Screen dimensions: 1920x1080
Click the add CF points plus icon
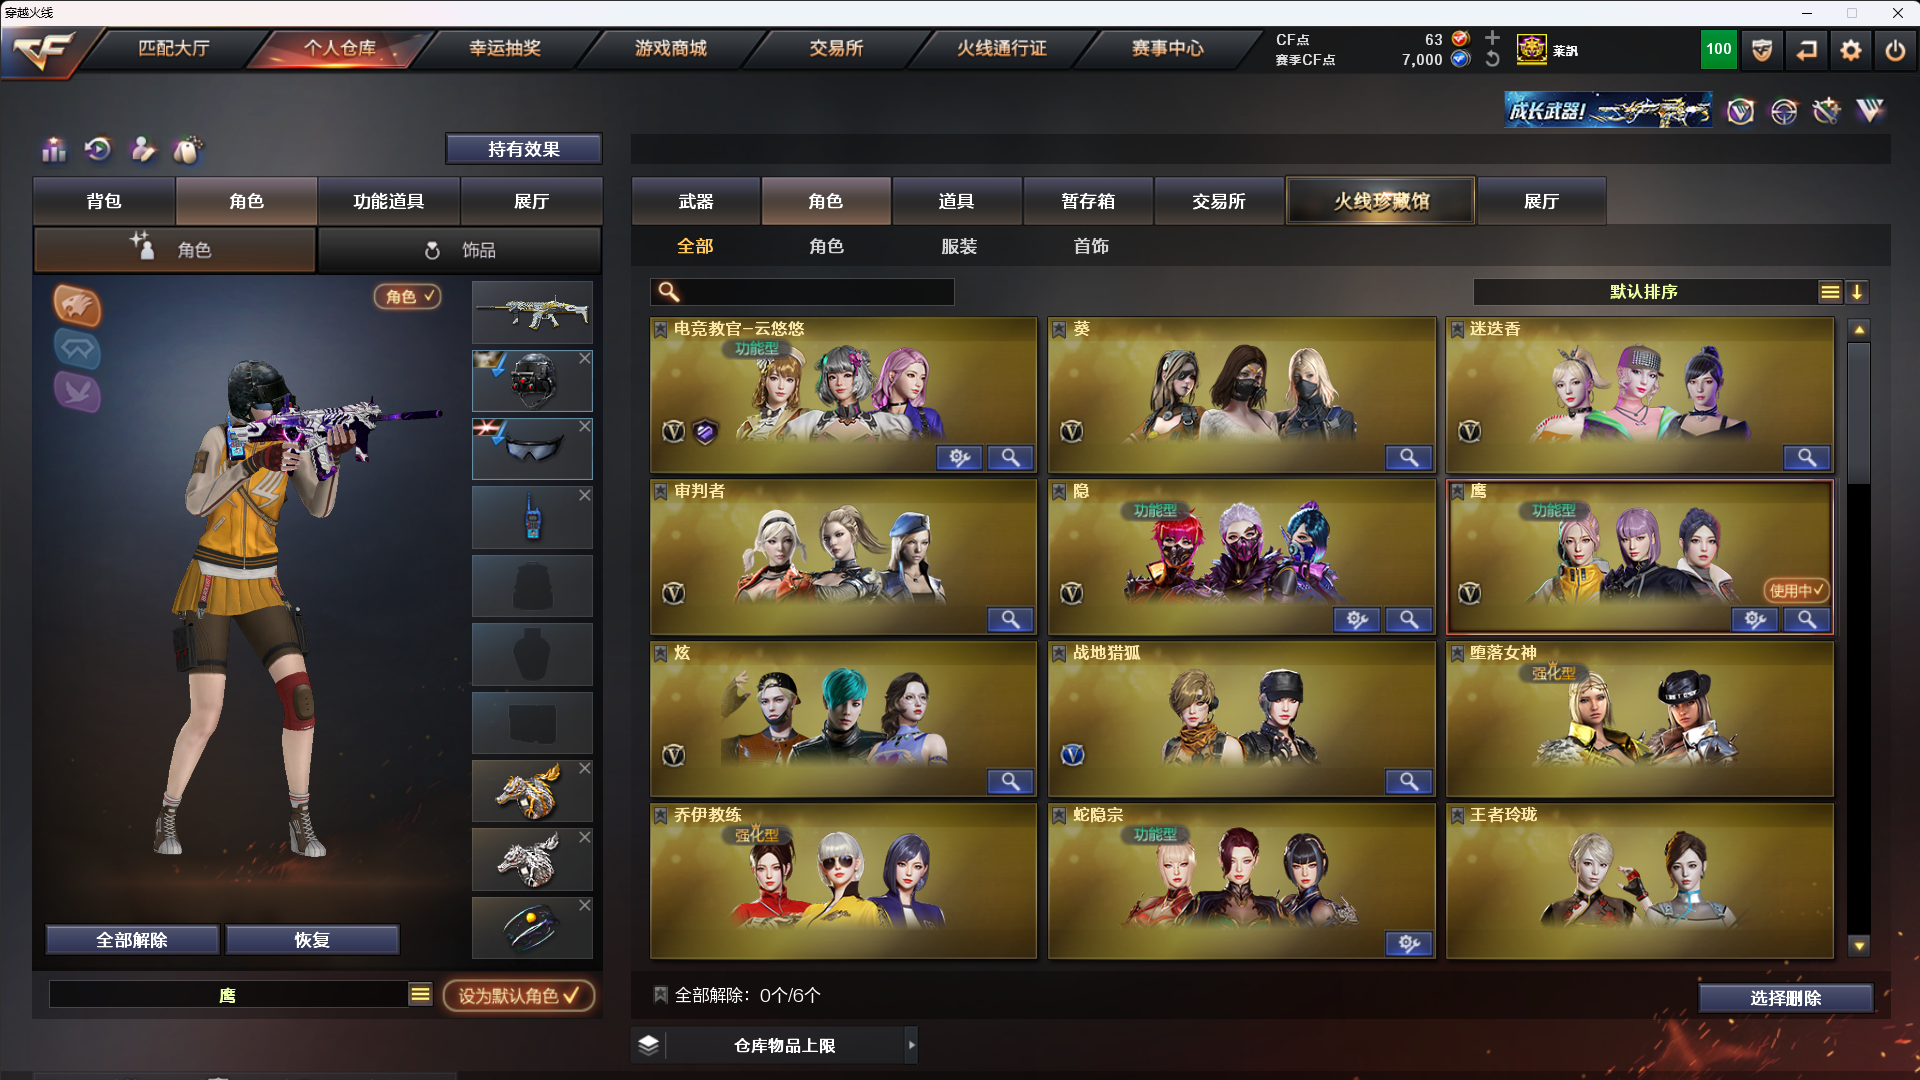pos(1492,38)
